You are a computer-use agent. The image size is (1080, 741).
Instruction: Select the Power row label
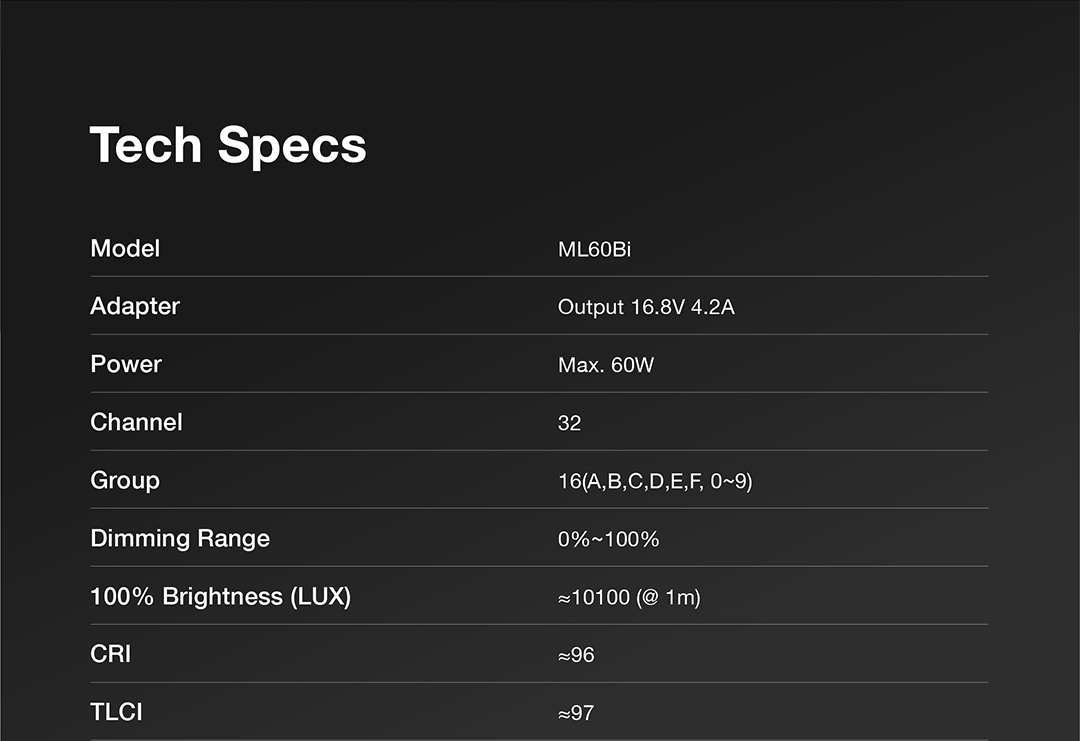126,364
